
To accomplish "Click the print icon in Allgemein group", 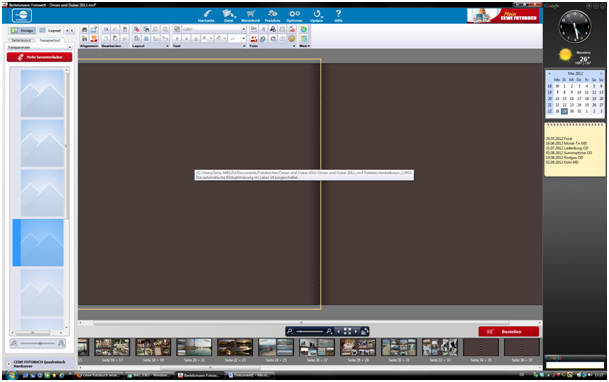I will pos(84,30).
